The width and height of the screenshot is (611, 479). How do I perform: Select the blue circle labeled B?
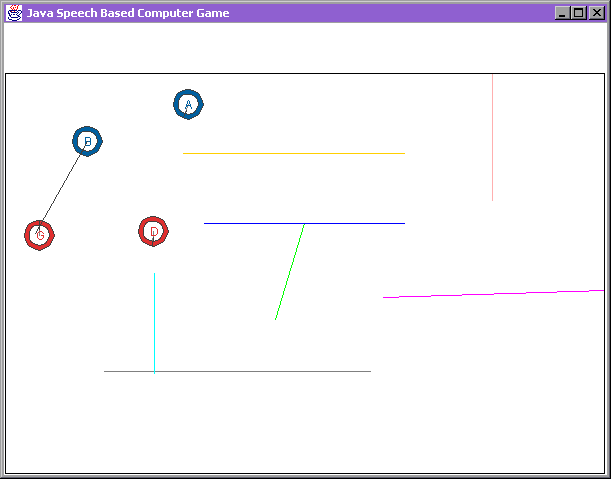click(87, 141)
